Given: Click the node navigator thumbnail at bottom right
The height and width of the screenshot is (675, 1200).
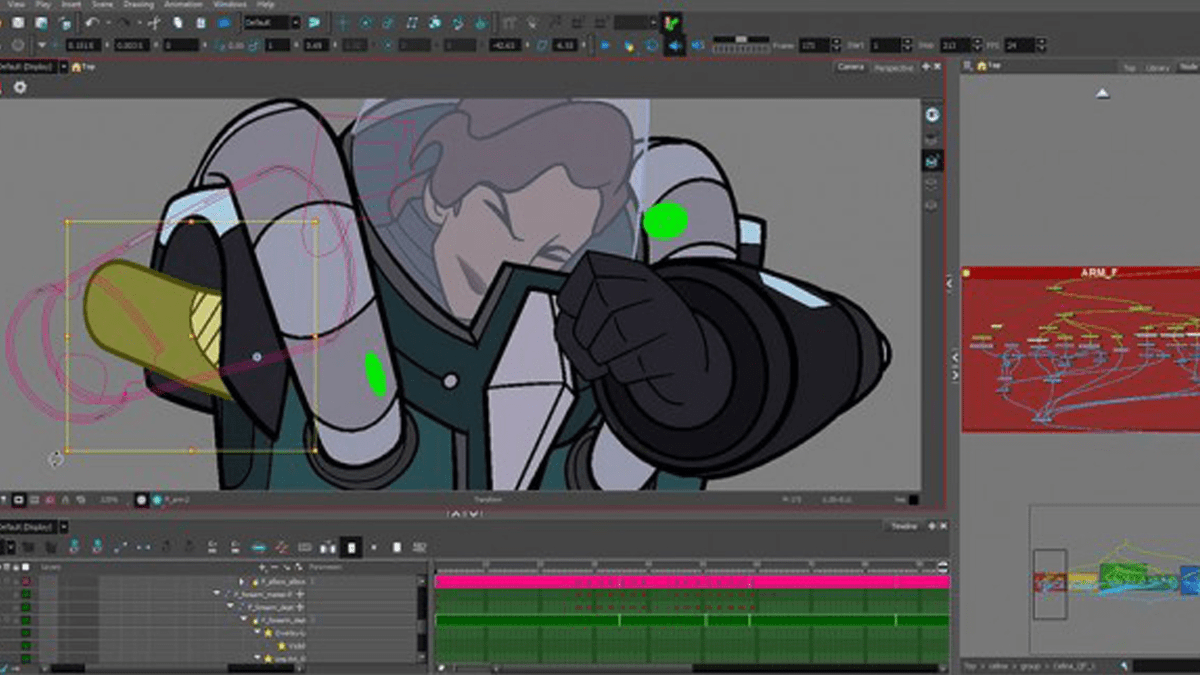Looking at the screenshot, I should point(1115,580).
